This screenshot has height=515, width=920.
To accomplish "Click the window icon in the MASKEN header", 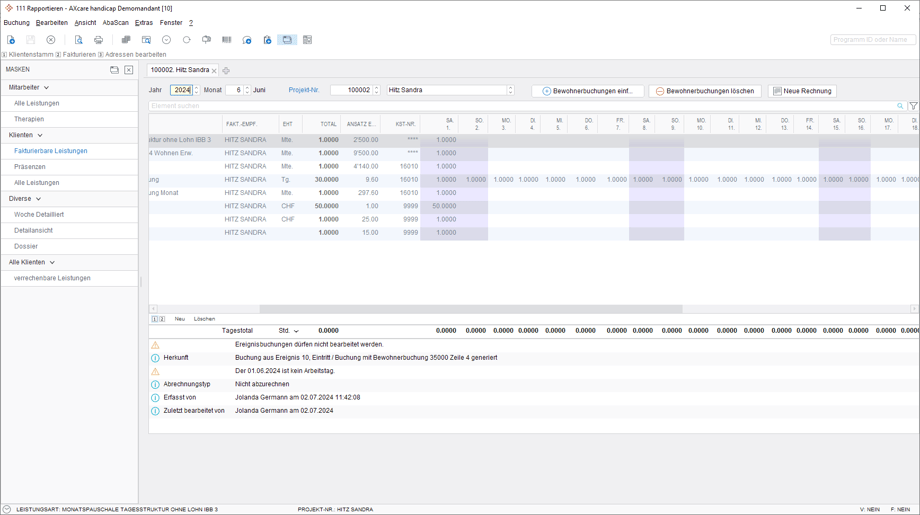I will click(x=114, y=70).
